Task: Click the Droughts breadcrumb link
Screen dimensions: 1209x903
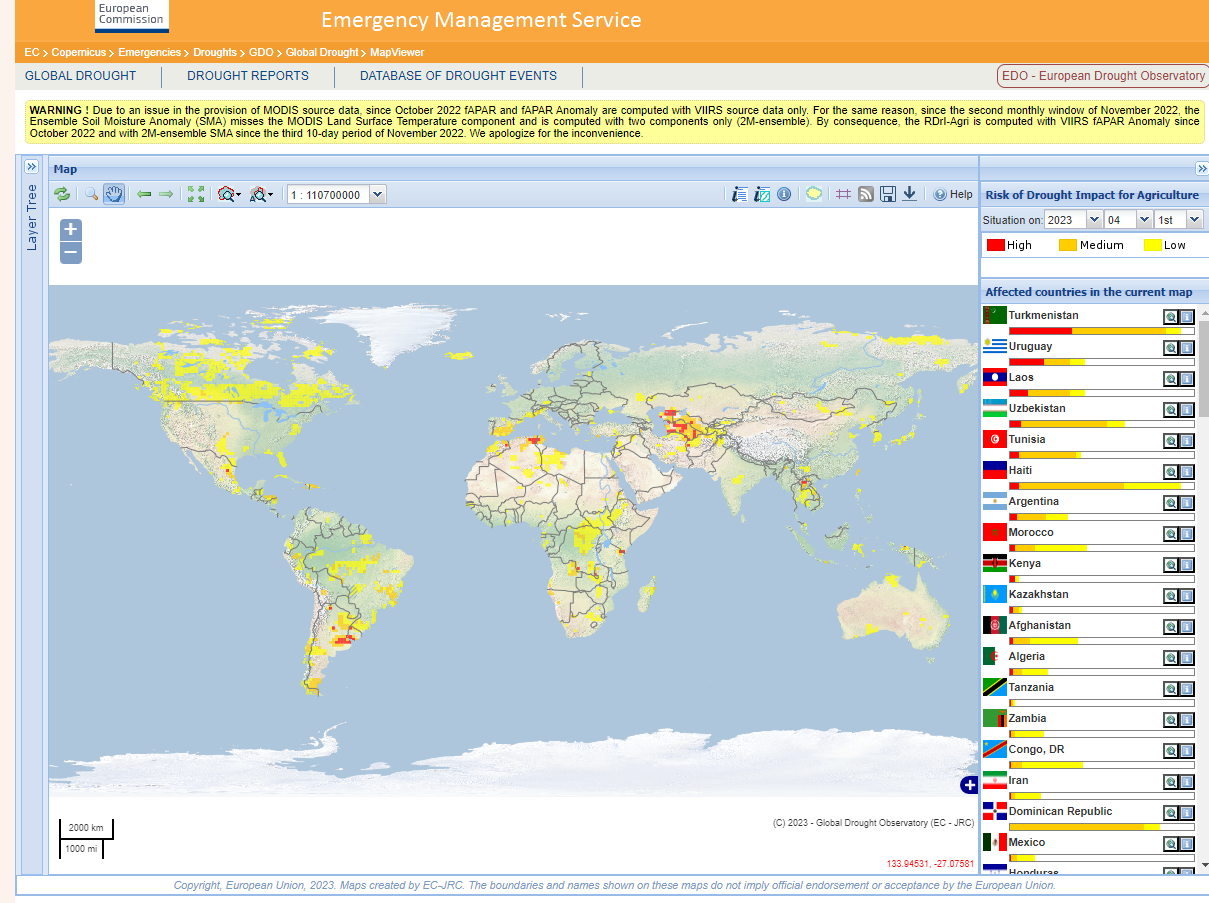Action: [215, 52]
